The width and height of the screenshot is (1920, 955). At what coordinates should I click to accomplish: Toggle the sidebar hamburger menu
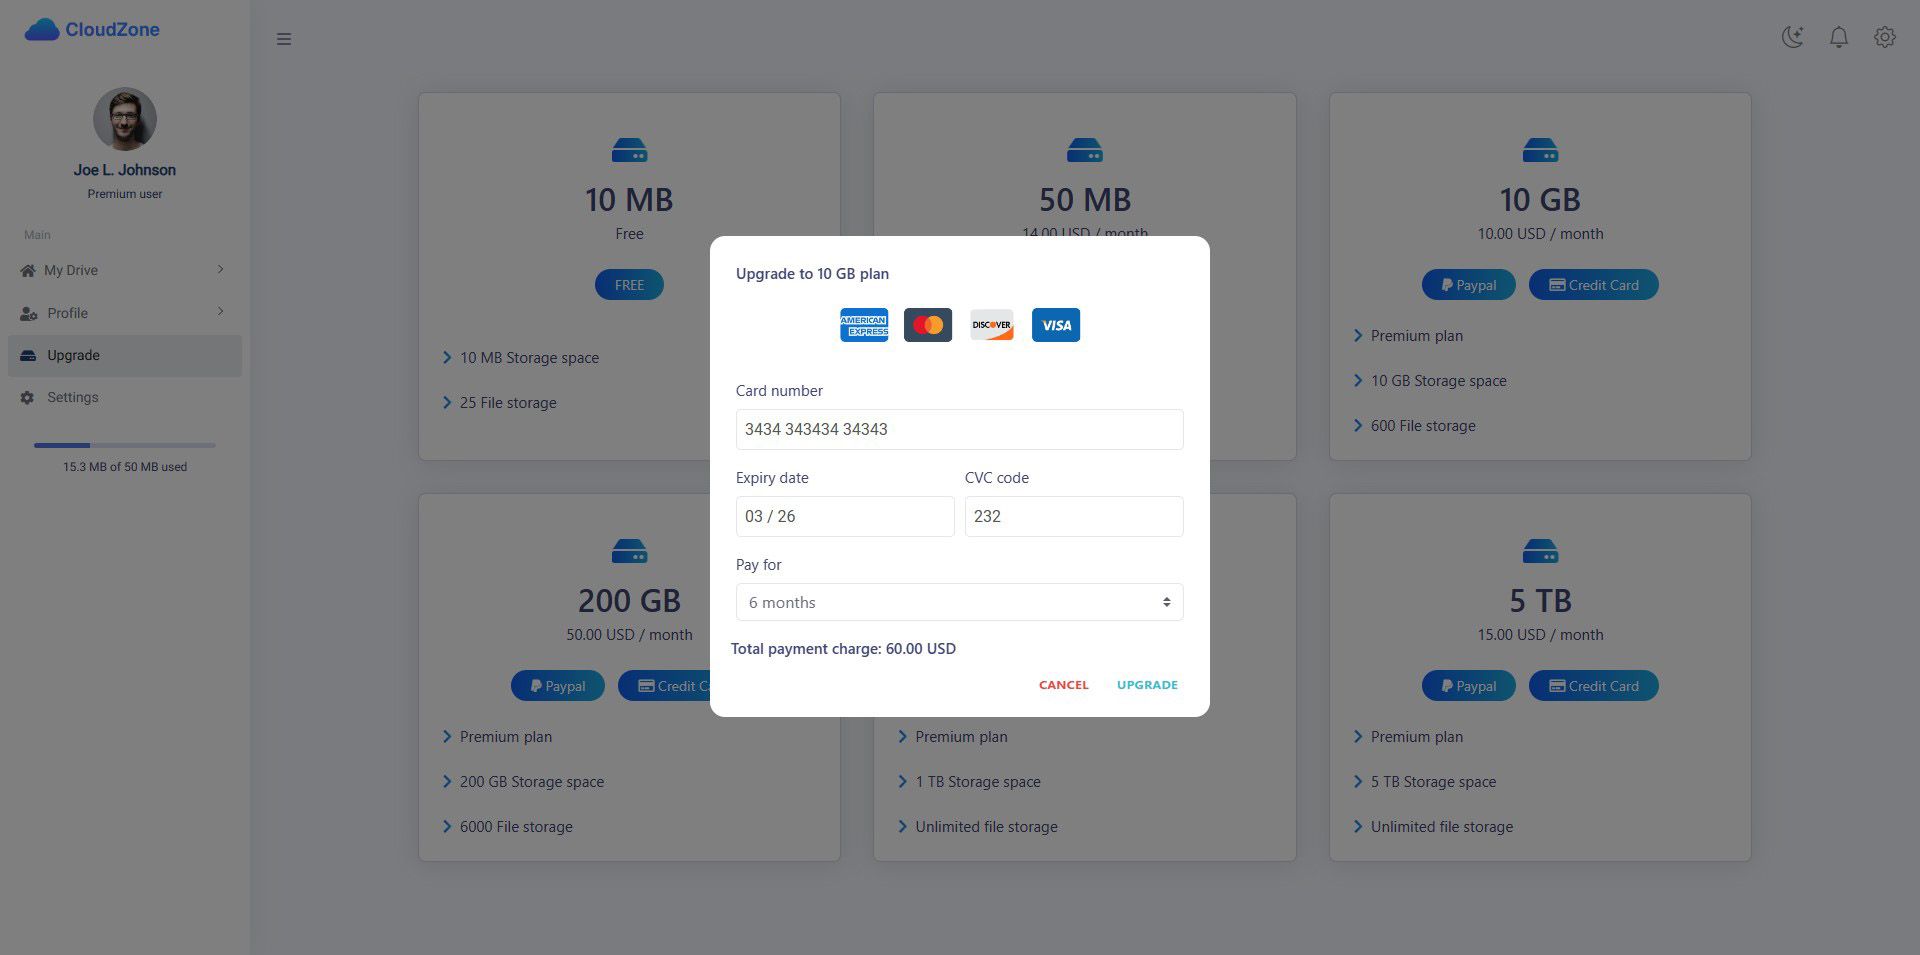[284, 39]
